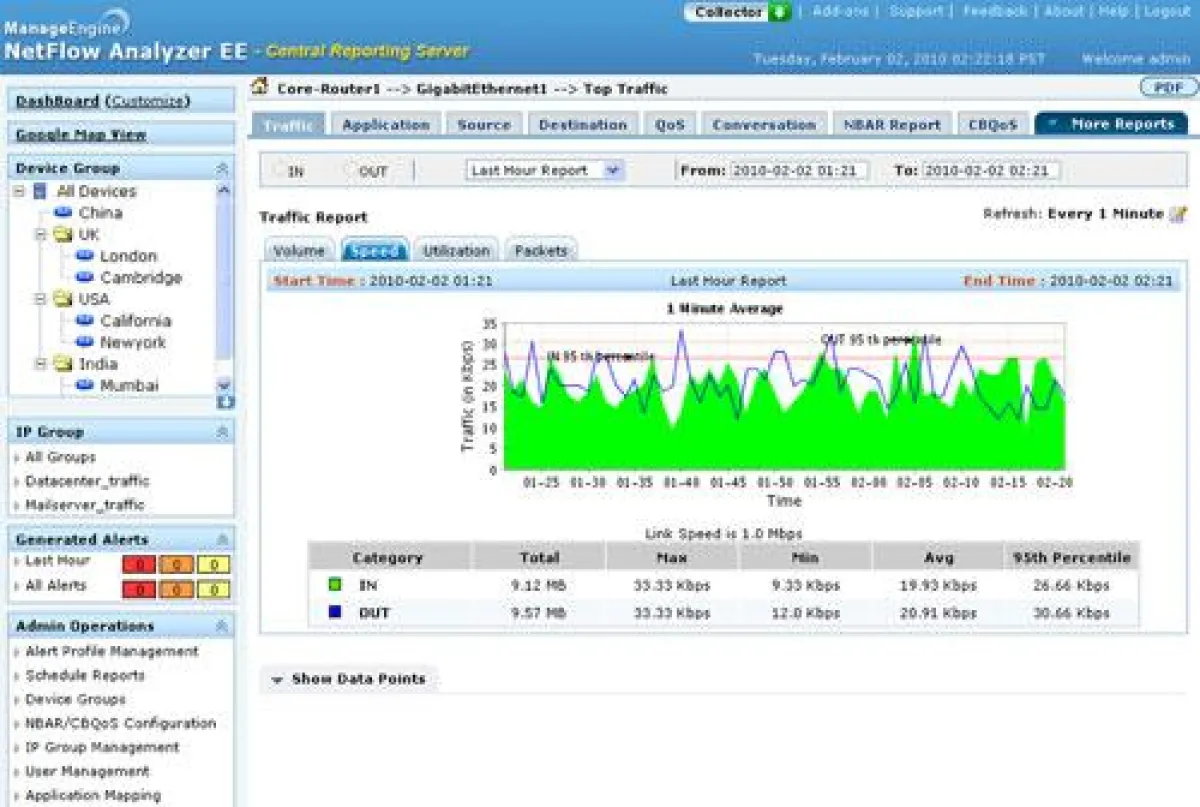
Task: Click the From date input field
Action: pyautogui.click(x=800, y=170)
